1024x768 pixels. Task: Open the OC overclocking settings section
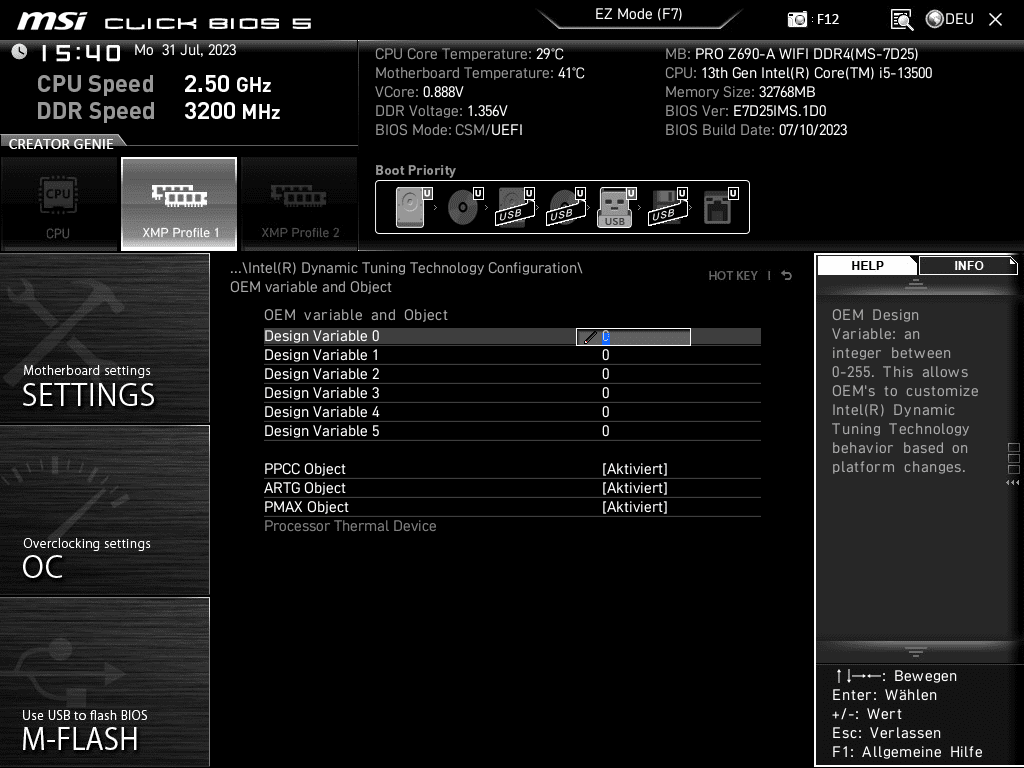104,510
